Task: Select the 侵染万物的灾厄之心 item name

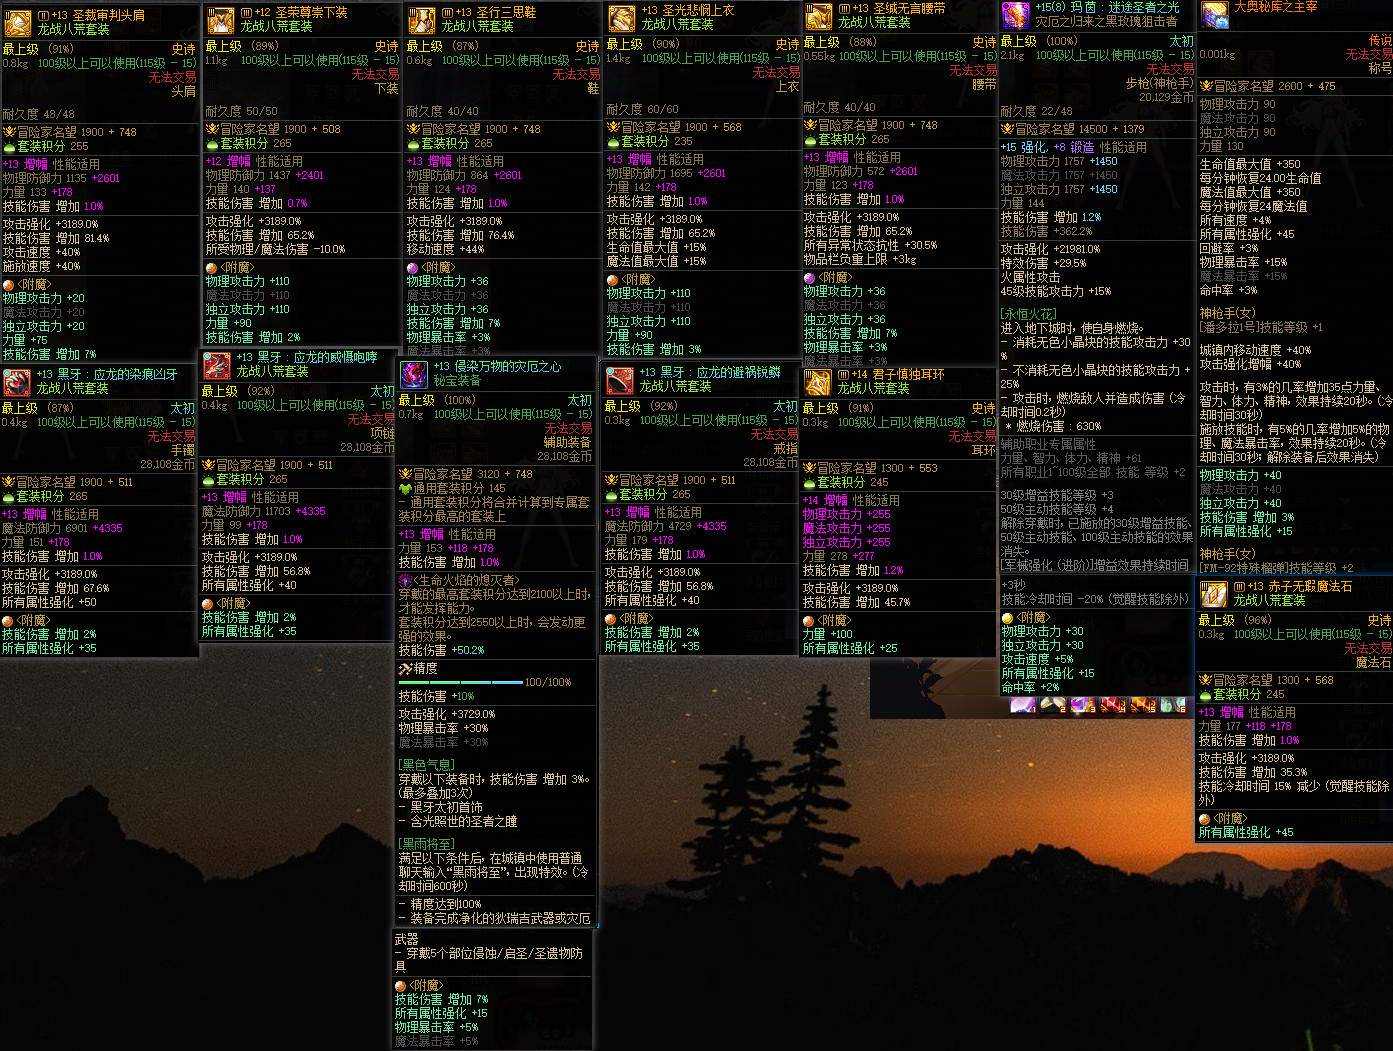Action: (x=508, y=367)
